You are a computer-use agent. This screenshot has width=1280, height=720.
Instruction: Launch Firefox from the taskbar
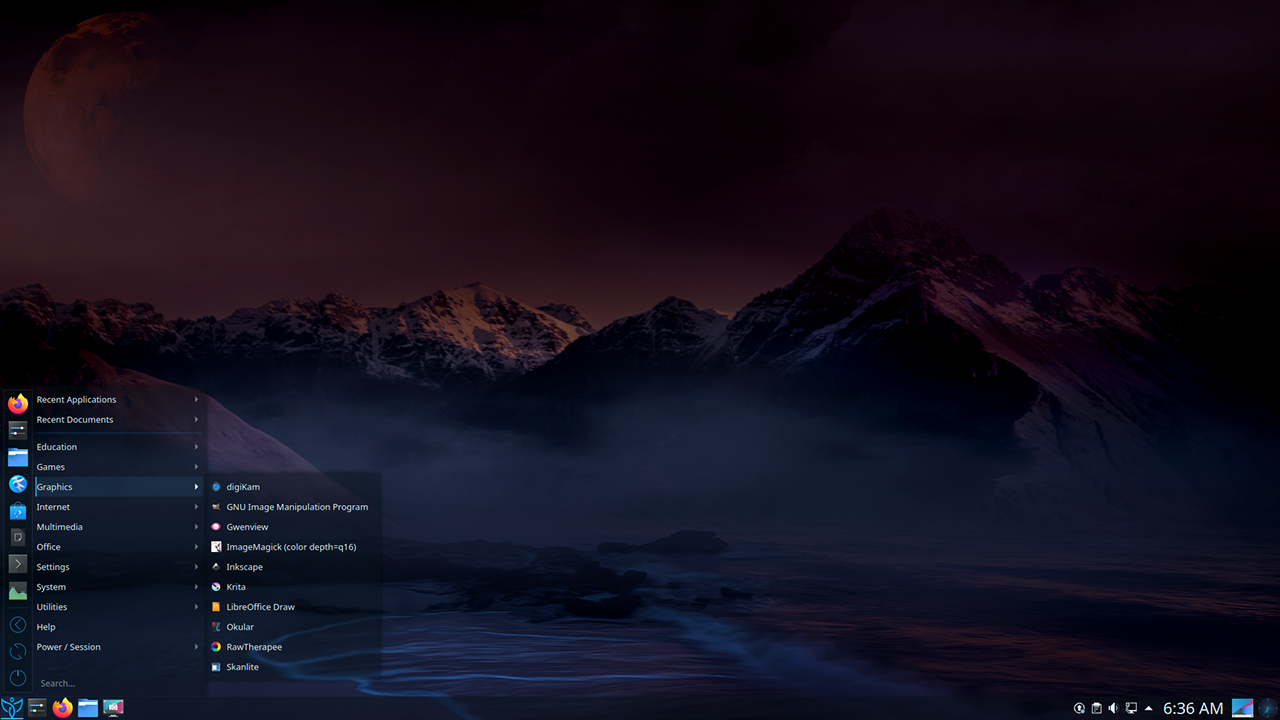(63, 708)
